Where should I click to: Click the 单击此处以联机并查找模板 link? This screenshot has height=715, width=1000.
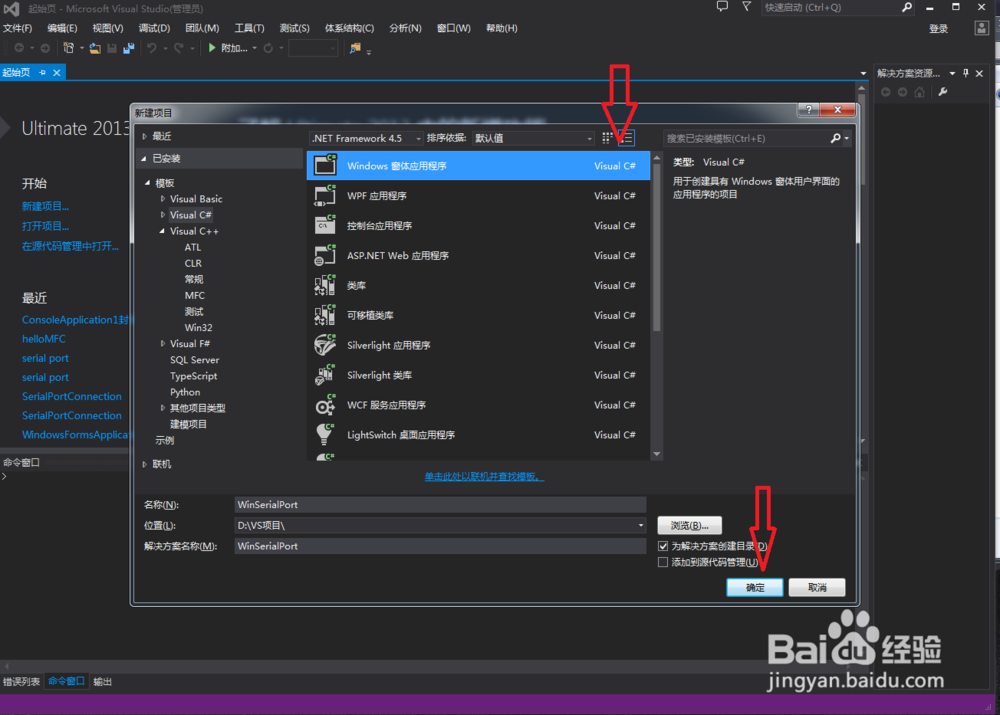pyautogui.click(x=484, y=476)
